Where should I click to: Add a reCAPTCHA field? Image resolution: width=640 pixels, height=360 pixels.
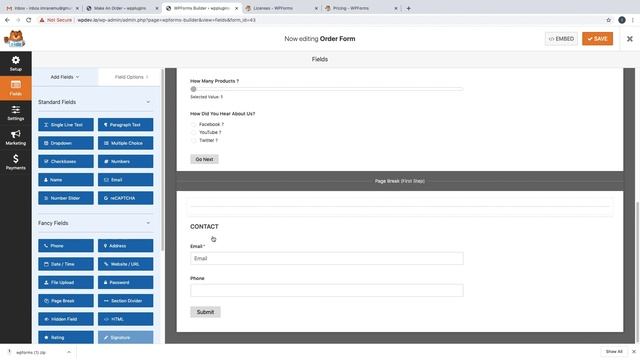tap(125, 198)
